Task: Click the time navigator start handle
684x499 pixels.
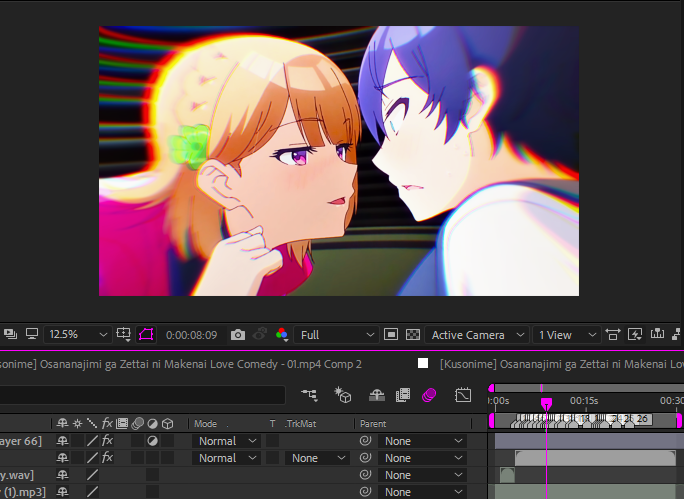Action: 491,388
